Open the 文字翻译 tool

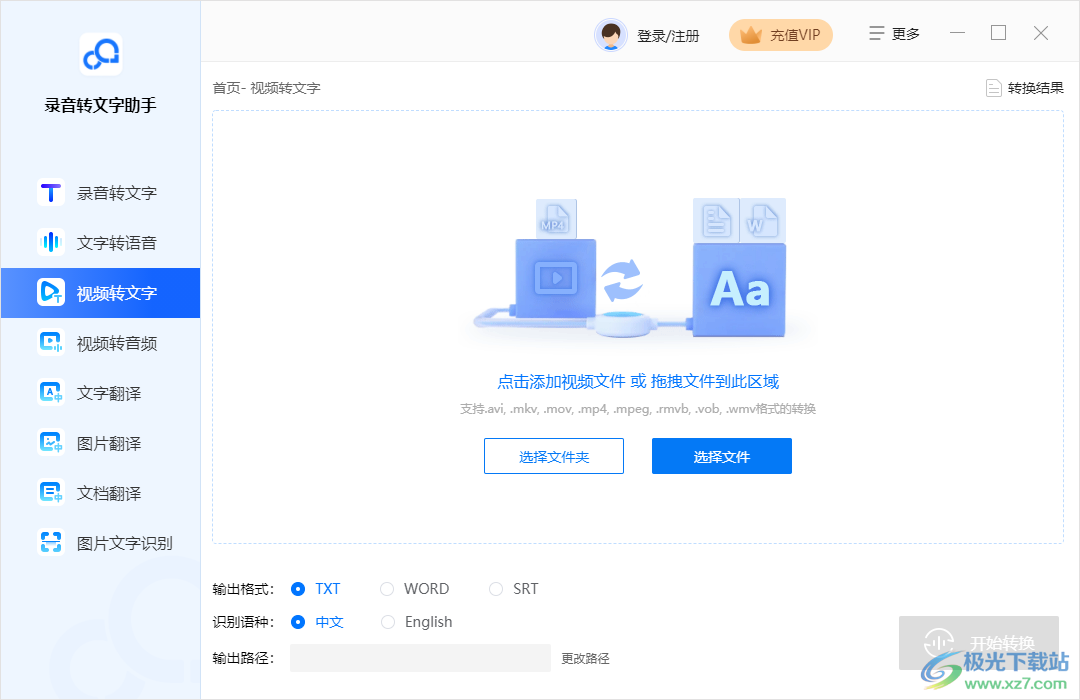coord(100,392)
